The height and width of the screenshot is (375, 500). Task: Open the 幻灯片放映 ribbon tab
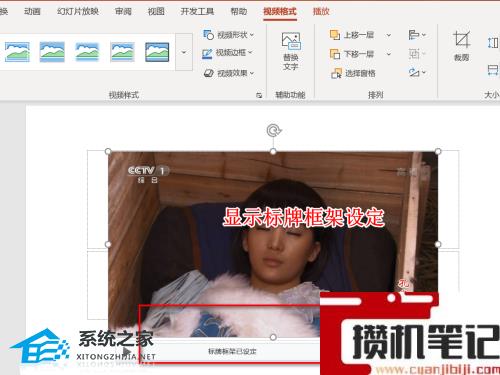click(78, 11)
